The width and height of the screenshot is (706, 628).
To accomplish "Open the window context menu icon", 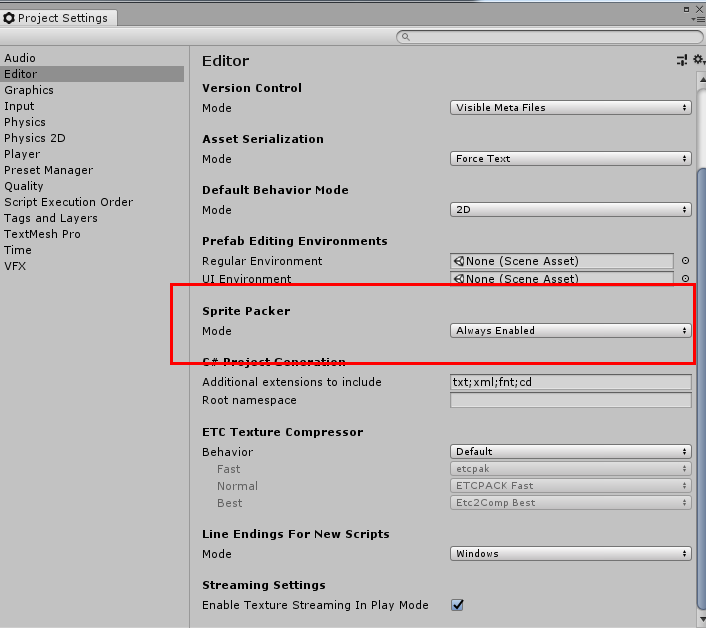I will (x=699, y=20).
